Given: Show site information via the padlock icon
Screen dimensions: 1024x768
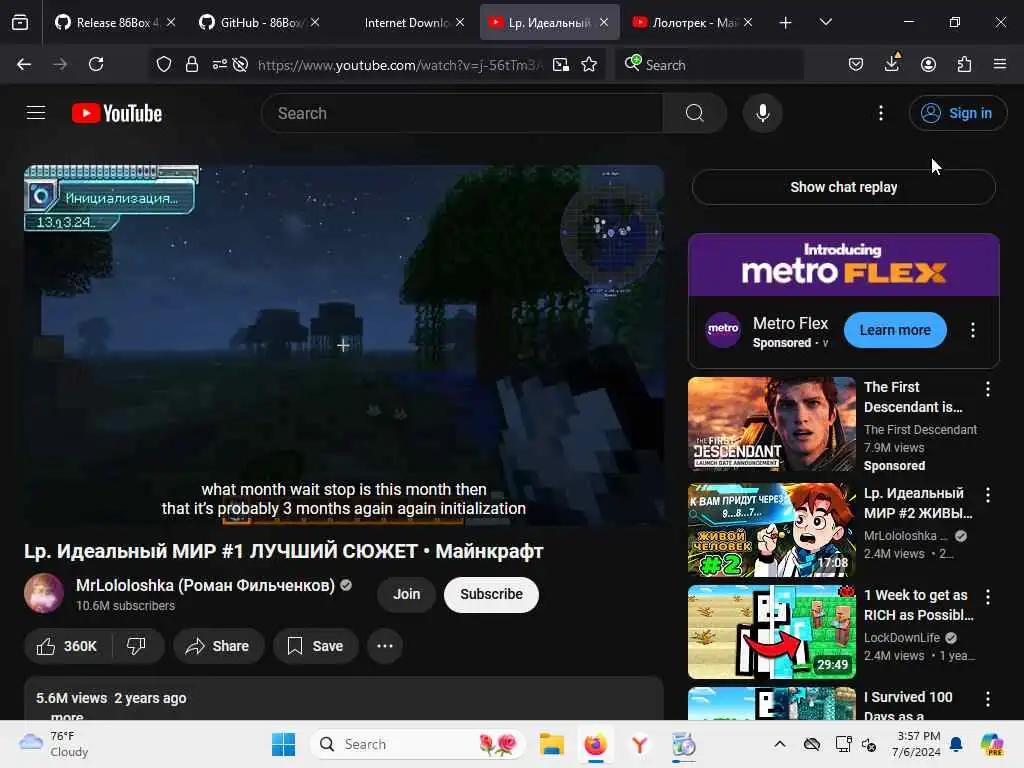Looking at the screenshot, I should [191, 65].
